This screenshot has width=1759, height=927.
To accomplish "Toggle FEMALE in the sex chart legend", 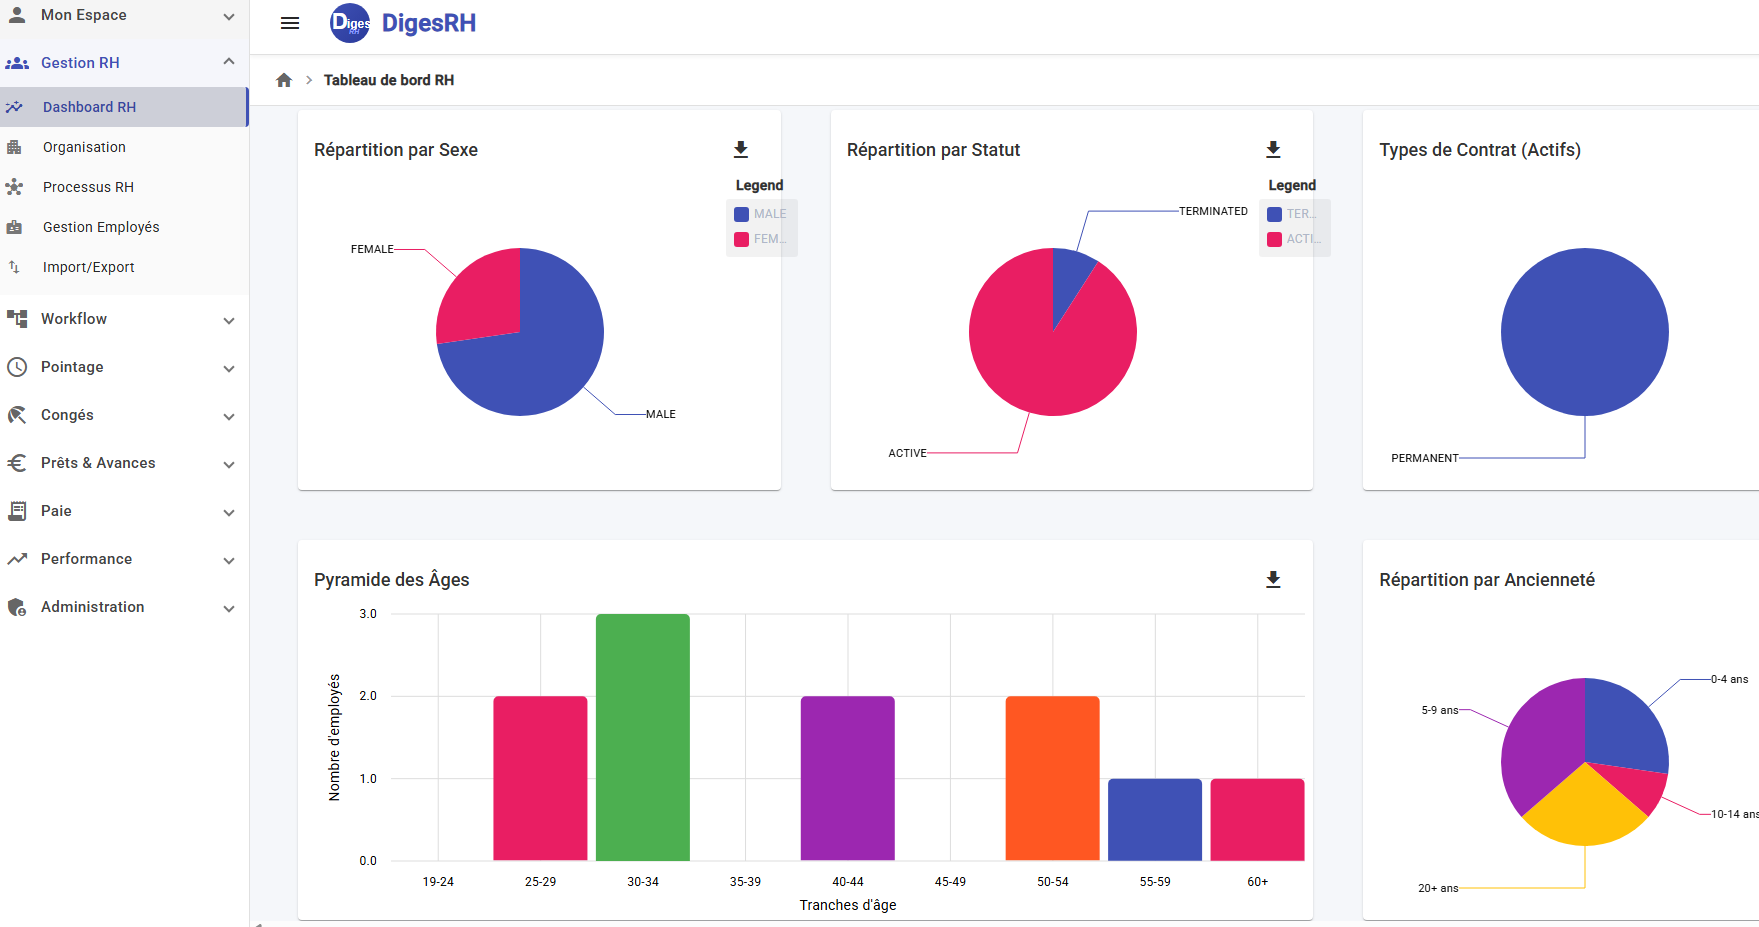I will (760, 239).
